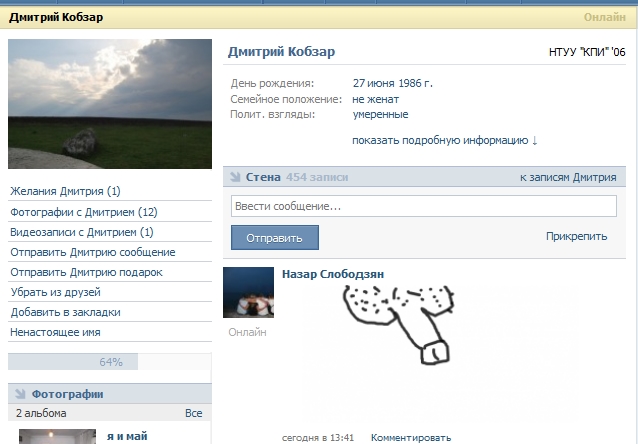Screen dimensions: 638x444
Task: Open Дмитрий Кобзар's profile photo
Action: (110, 104)
